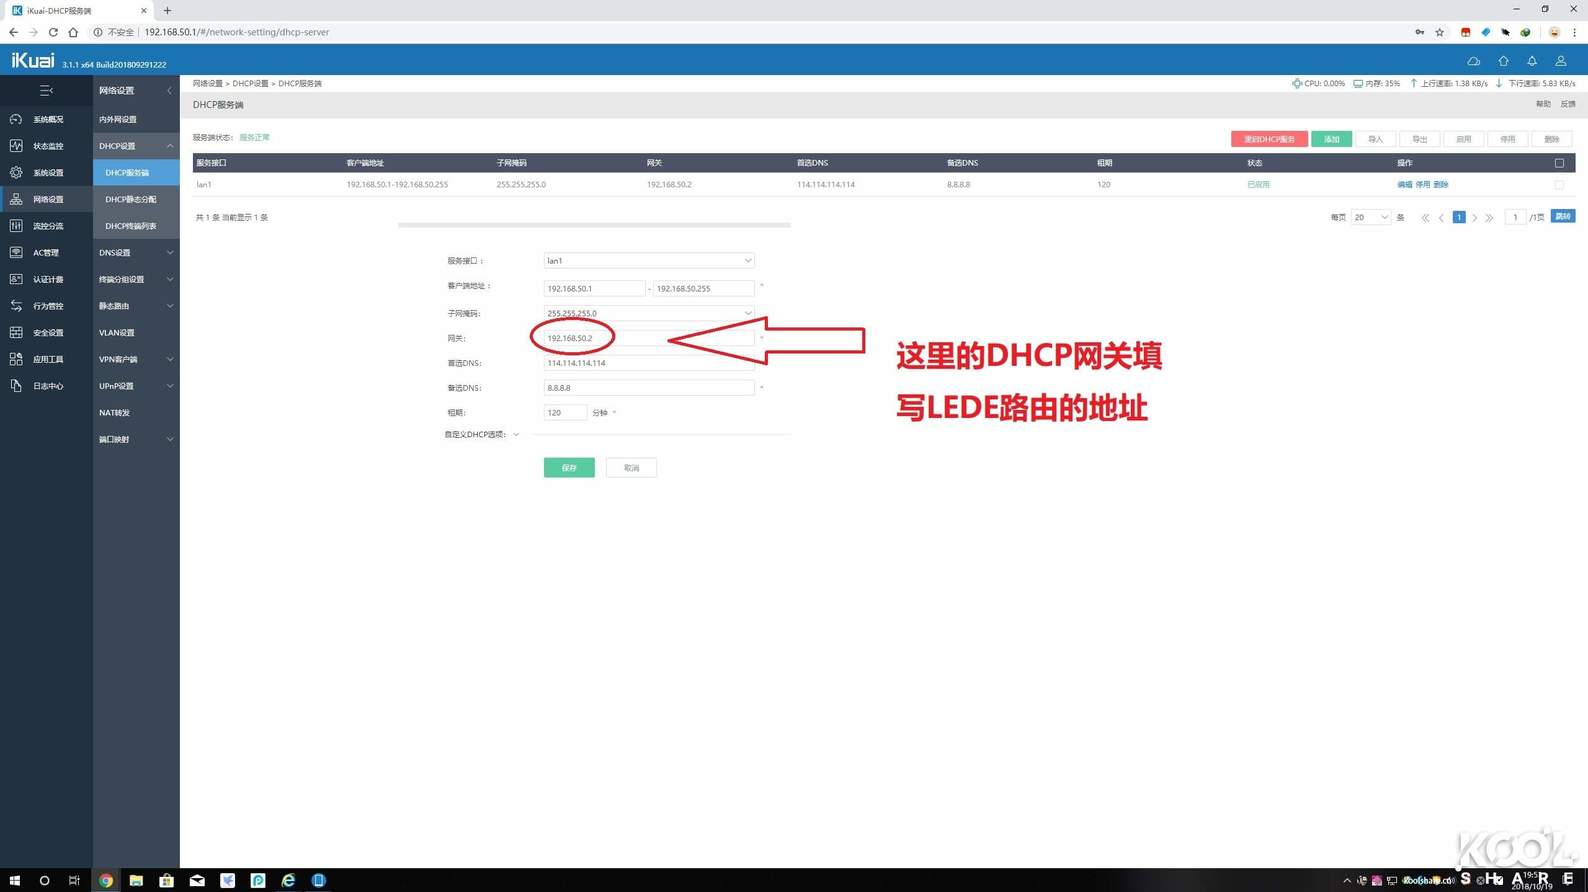
Task: Launch Edge browser from the taskbar
Action: (288, 880)
